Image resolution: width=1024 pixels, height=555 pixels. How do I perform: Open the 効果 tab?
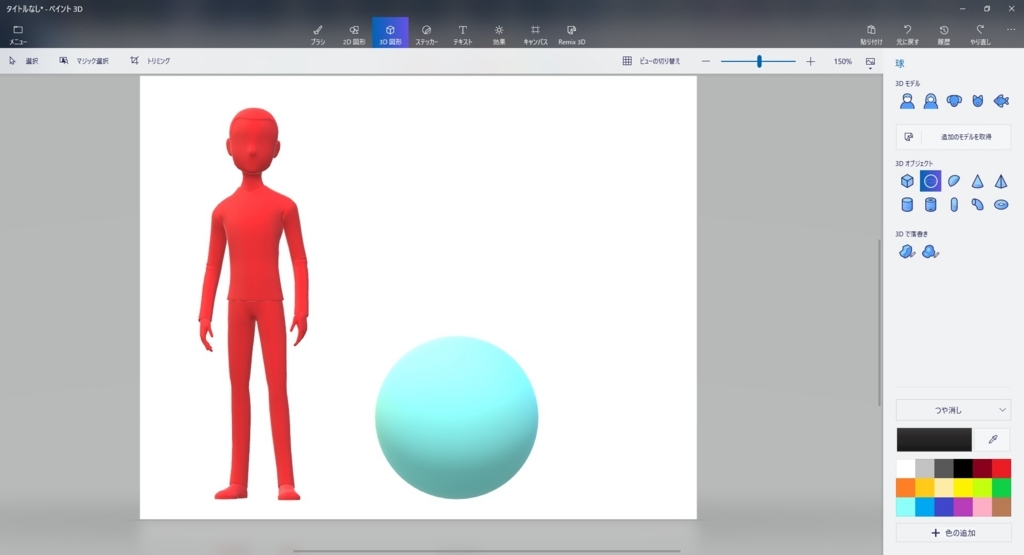(x=499, y=35)
